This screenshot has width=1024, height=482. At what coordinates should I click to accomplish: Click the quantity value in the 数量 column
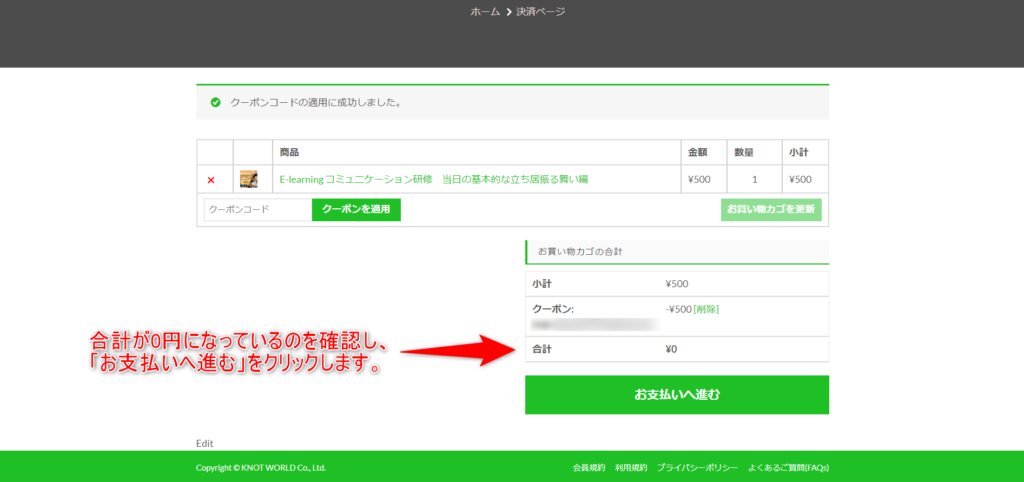click(754, 180)
